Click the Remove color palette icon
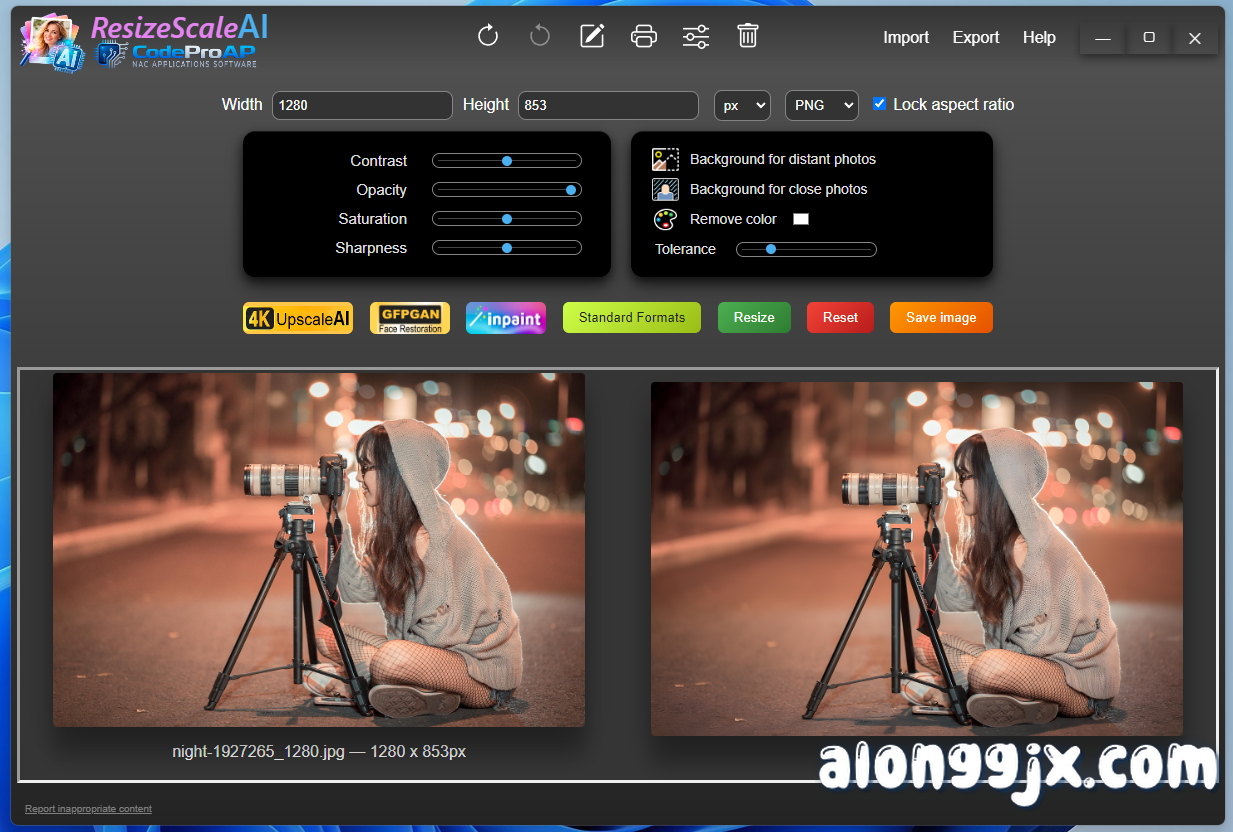This screenshot has width=1233, height=832. pos(665,220)
